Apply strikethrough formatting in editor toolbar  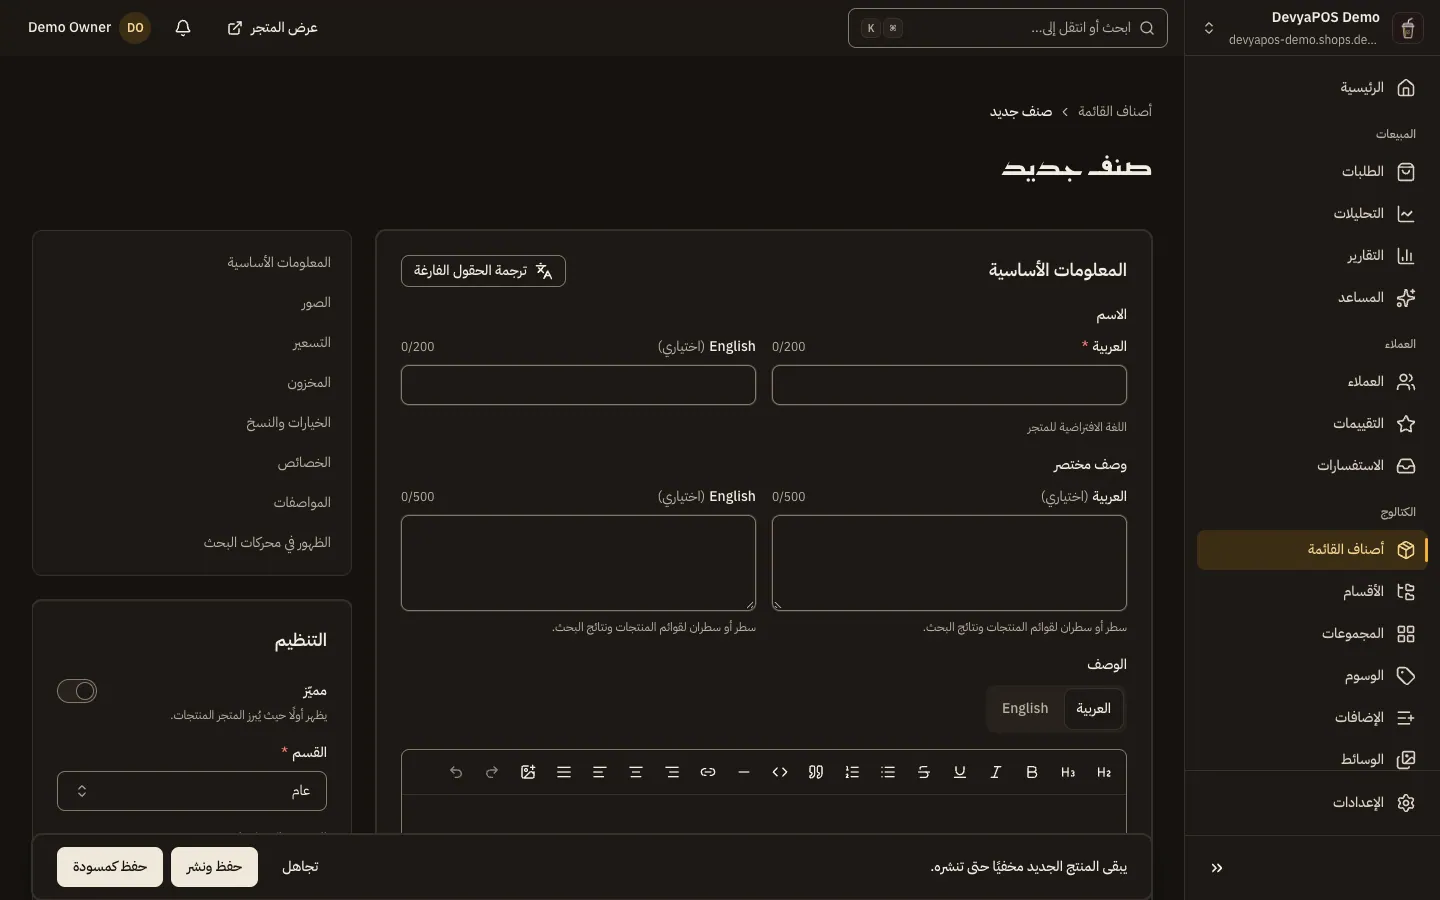pos(924,772)
